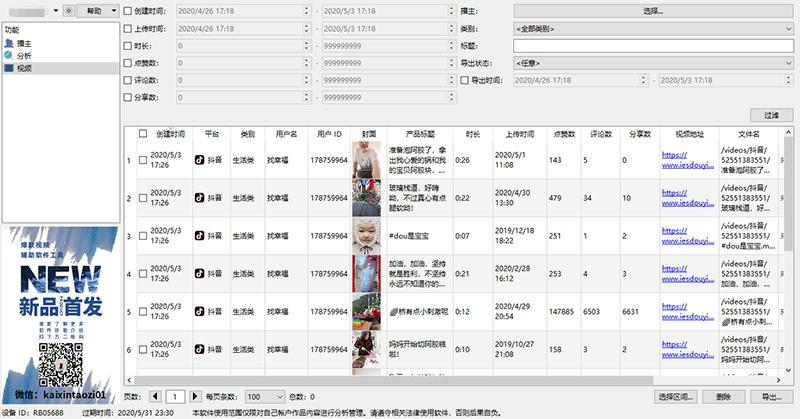The width and height of the screenshot is (800, 419).
Task: Click the 过滤 button
Action: [771, 115]
